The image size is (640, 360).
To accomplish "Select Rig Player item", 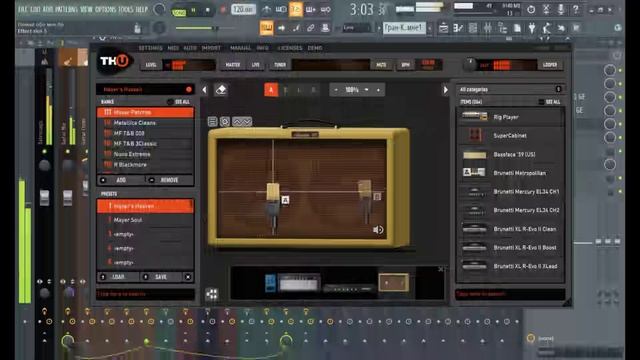I will pyautogui.click(x=510, y=117).
